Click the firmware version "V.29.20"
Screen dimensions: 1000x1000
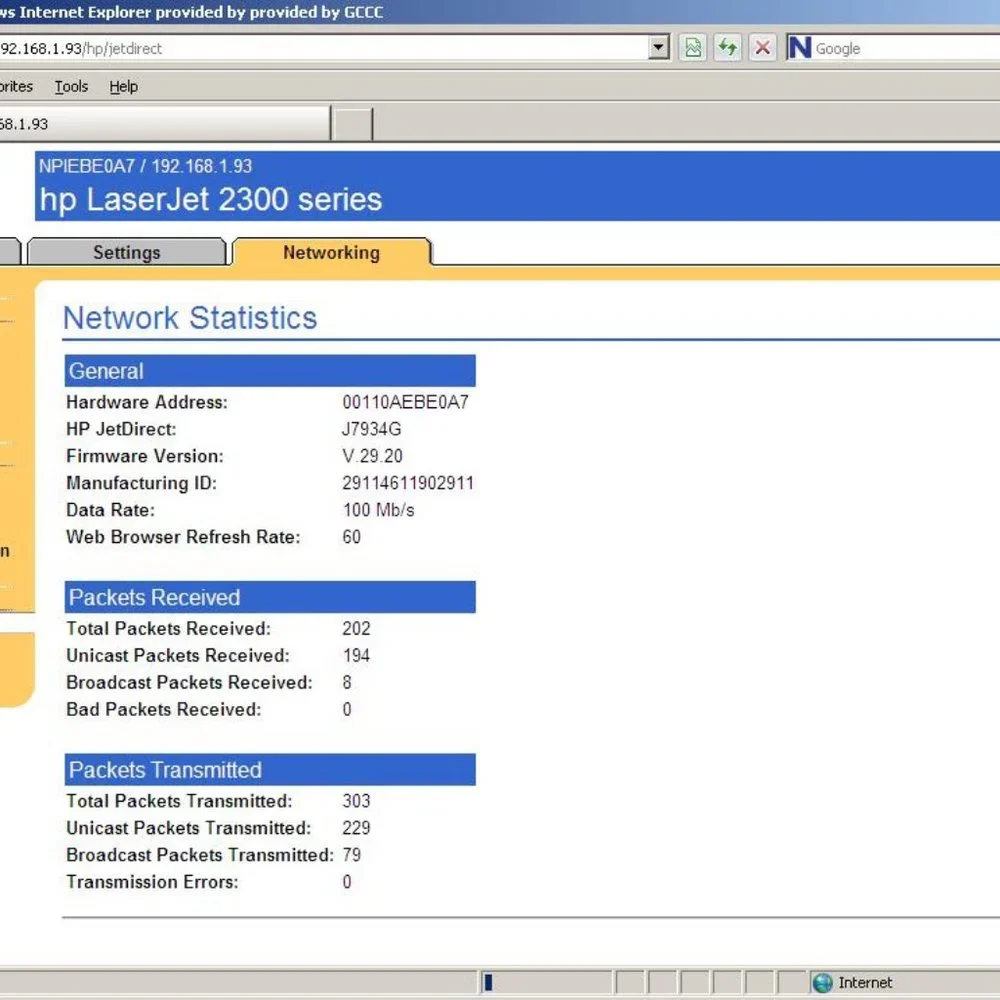pyautogui.click(x=372, y=455)
